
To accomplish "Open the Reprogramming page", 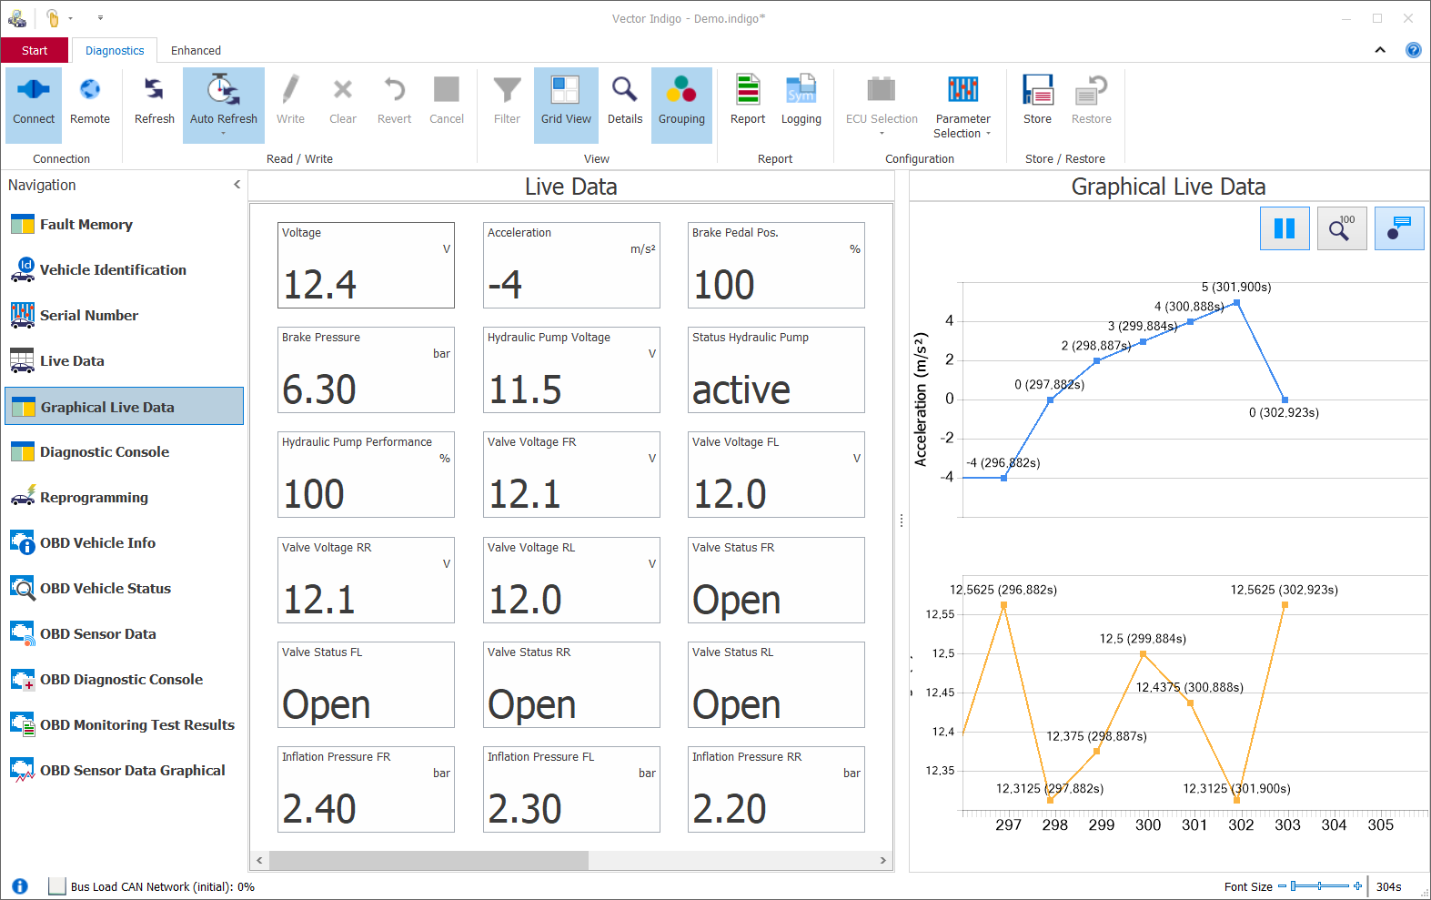I will click(124, 497).
